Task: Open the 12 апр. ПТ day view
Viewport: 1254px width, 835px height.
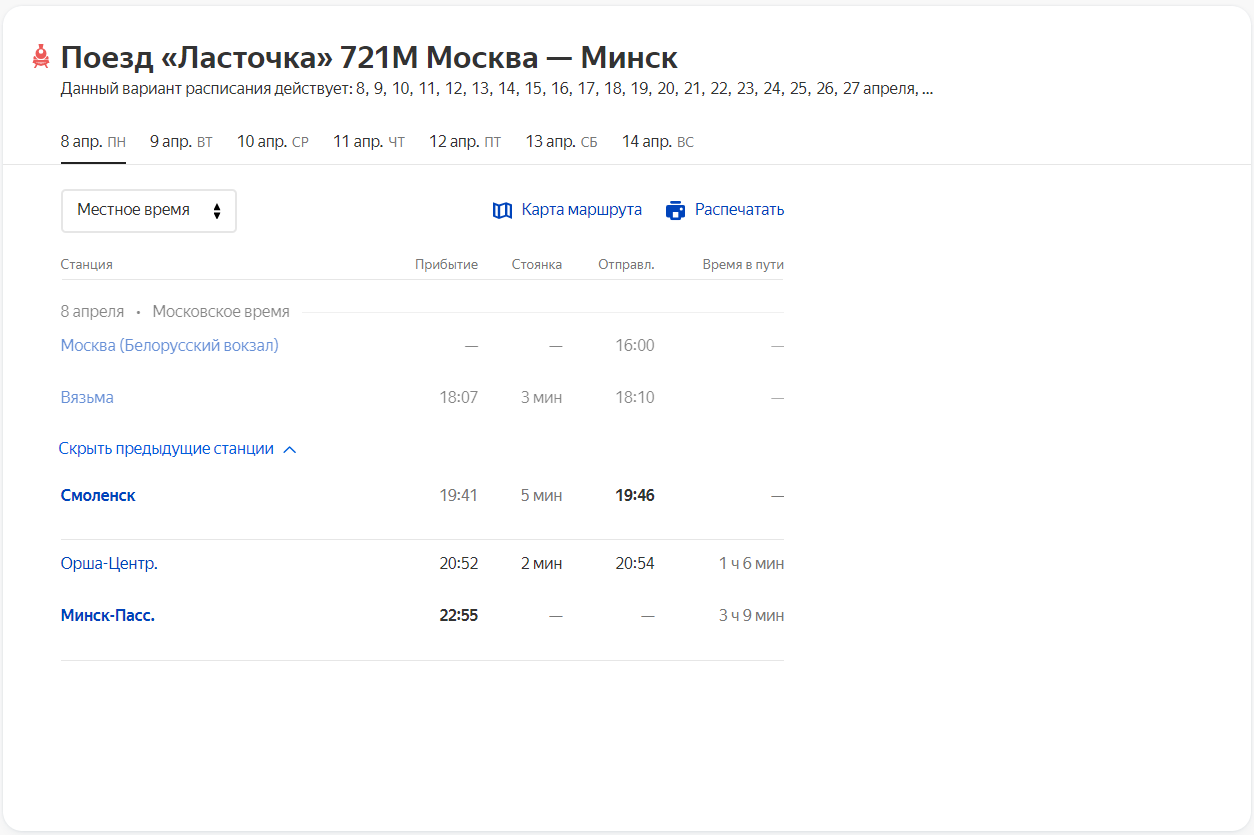Action: click(464, 140)
